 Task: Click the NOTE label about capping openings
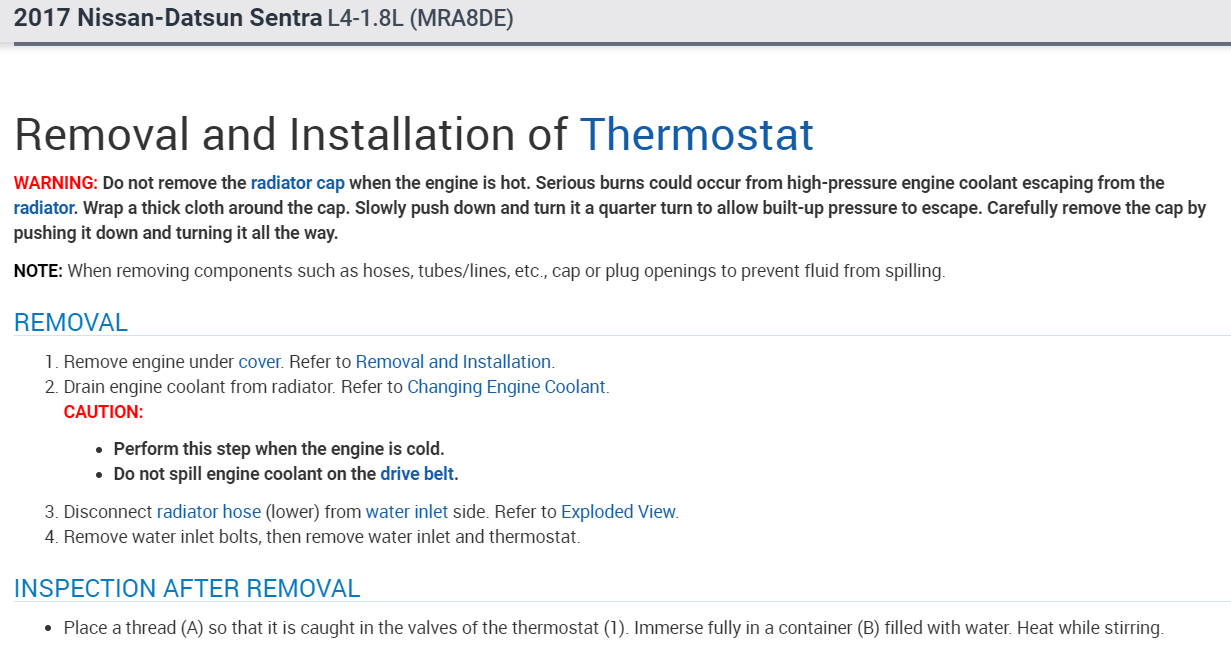[38, 271]
